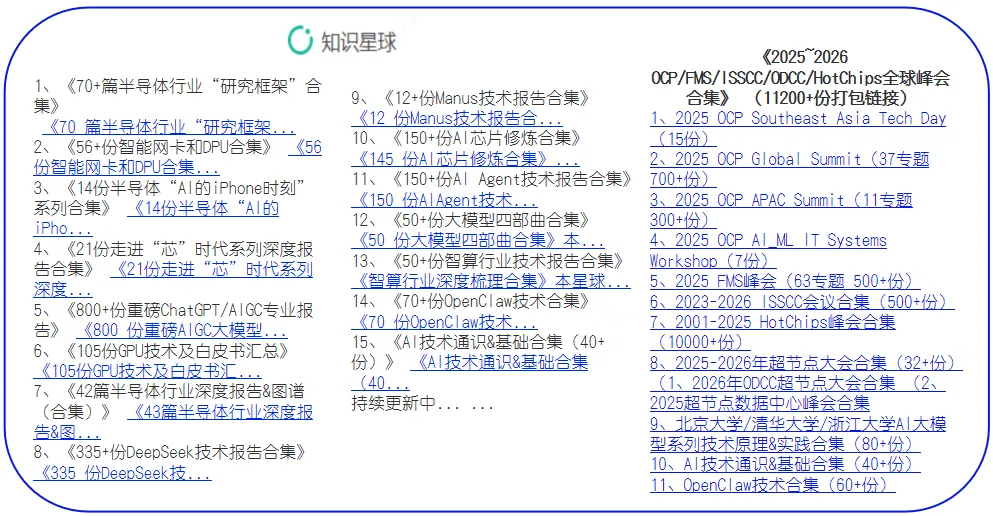Click 1、《70+篇半导体行业"研究框架"合集》 text
Viewport: 993px width, 516px height.
point(178,96)
